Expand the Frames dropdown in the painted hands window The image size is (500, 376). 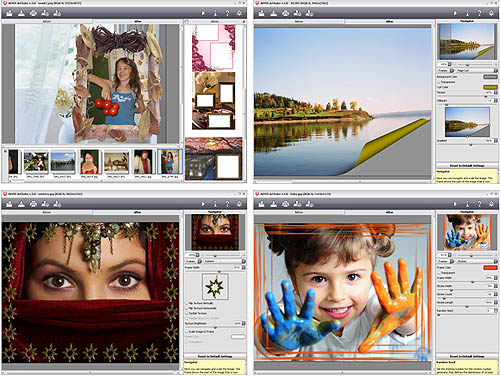coord(452,261)
